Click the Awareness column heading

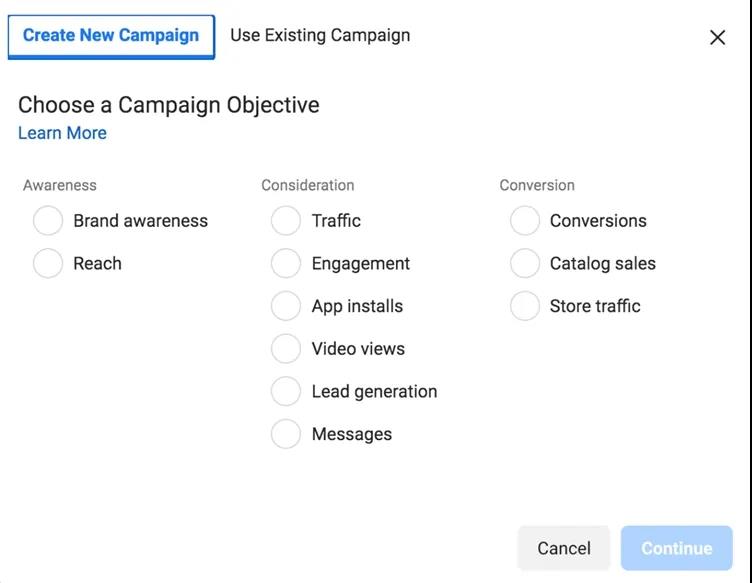click(60, 185)
